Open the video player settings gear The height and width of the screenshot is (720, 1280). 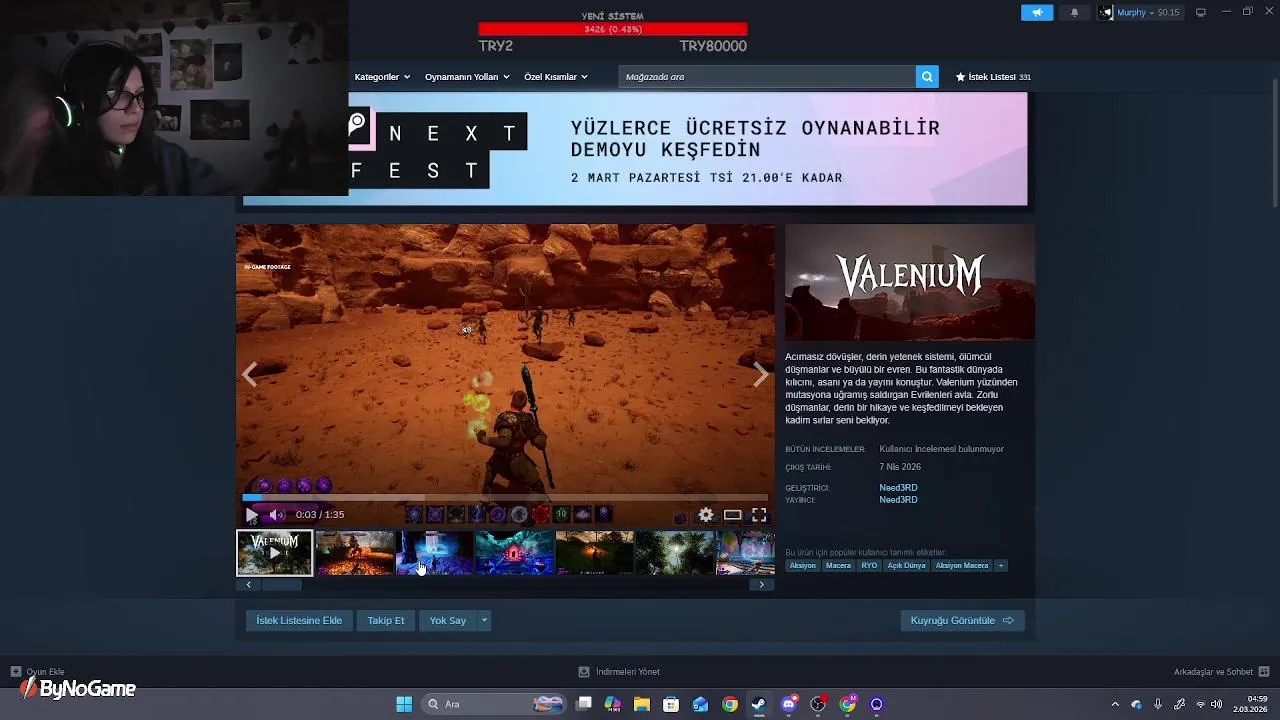[706, 515]
